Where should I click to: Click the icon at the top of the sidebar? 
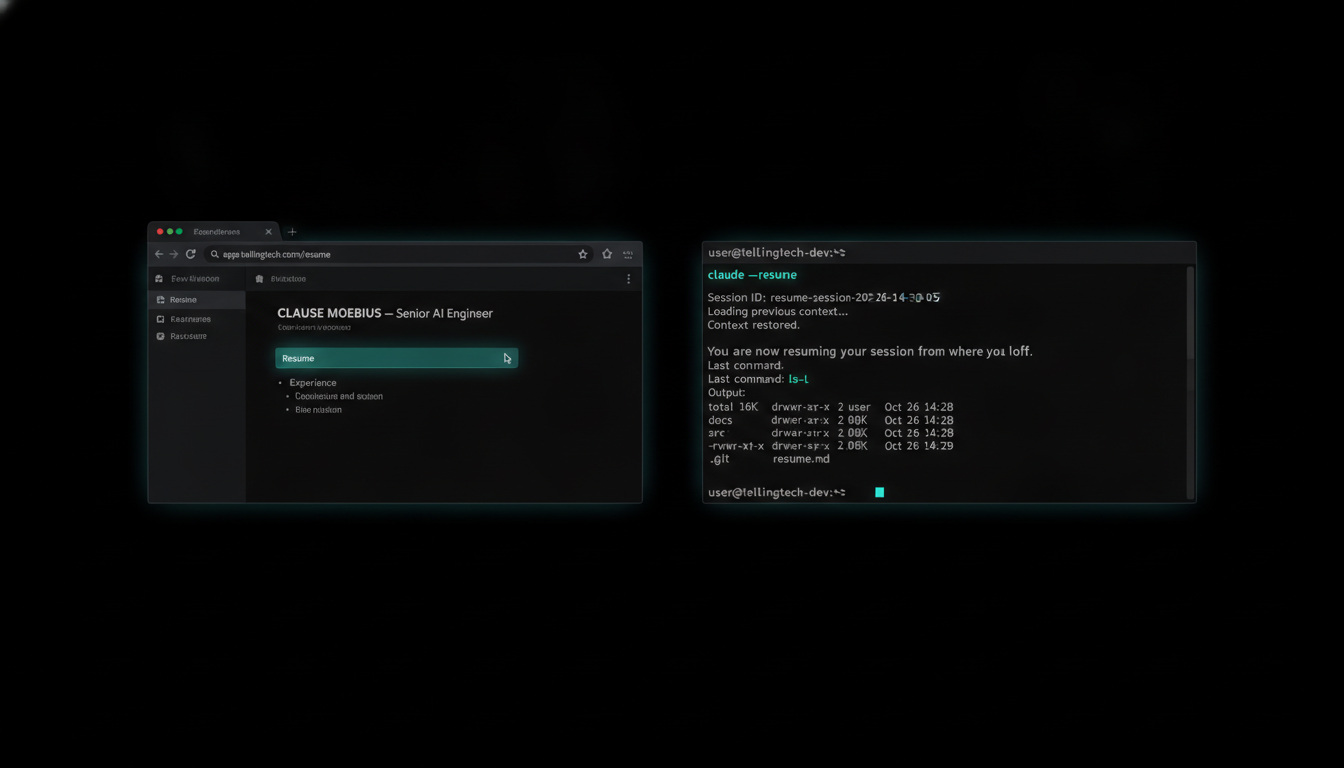coord(159,279)
